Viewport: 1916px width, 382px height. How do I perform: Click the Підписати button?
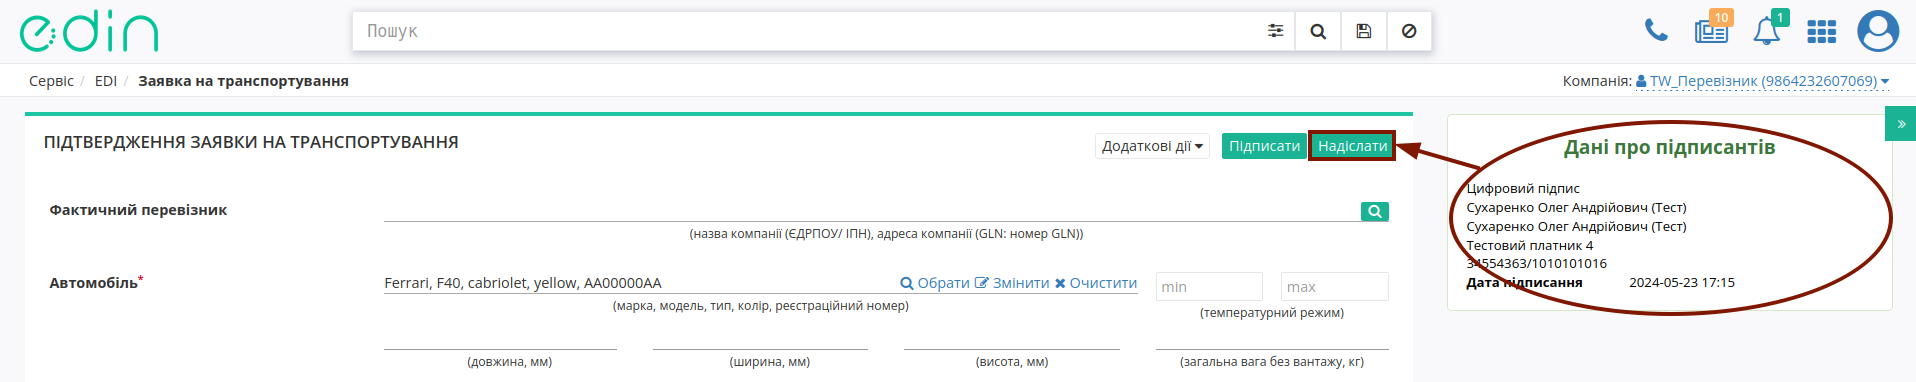pyautogui.click(x=1264, y=146)
